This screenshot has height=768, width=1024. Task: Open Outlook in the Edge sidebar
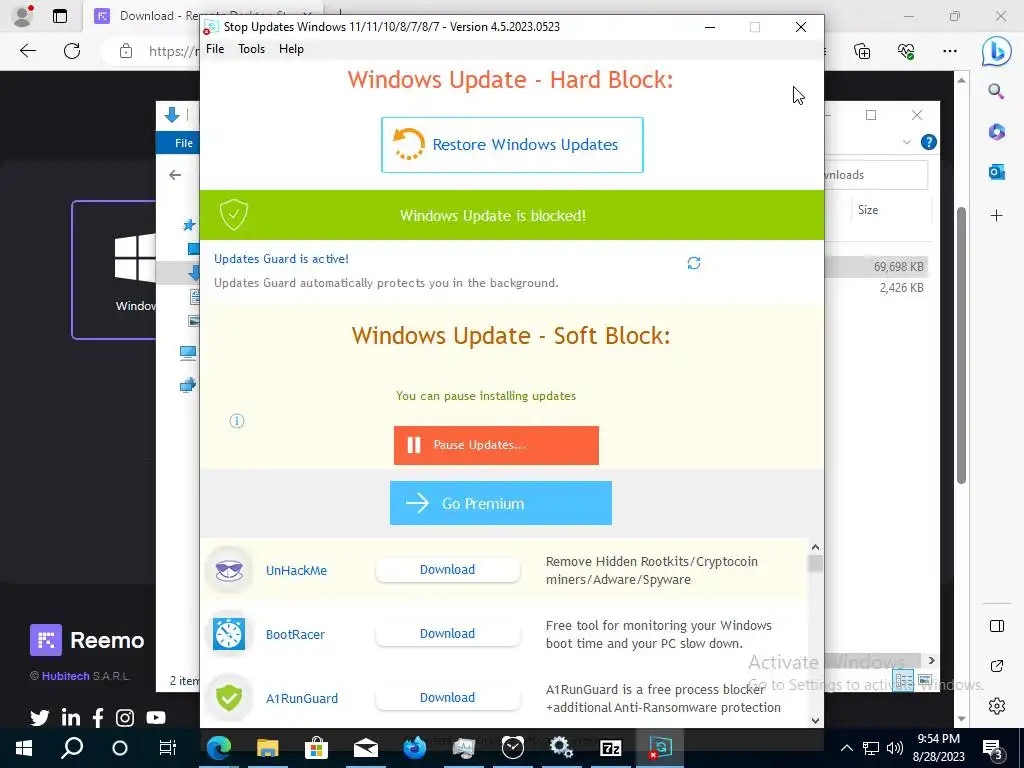(996, 172)
